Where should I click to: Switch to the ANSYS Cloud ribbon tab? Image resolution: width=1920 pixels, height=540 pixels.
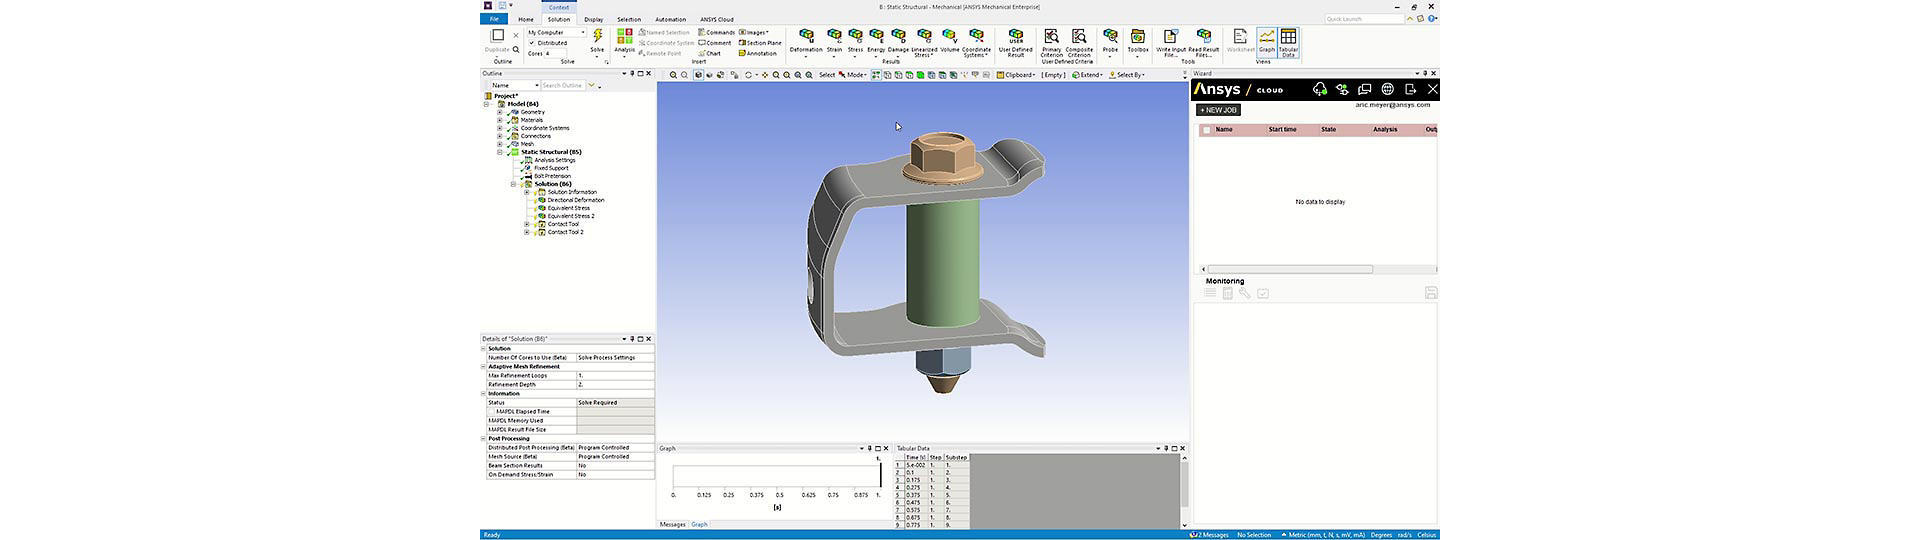pyautogui.click(x=716, y=19)
